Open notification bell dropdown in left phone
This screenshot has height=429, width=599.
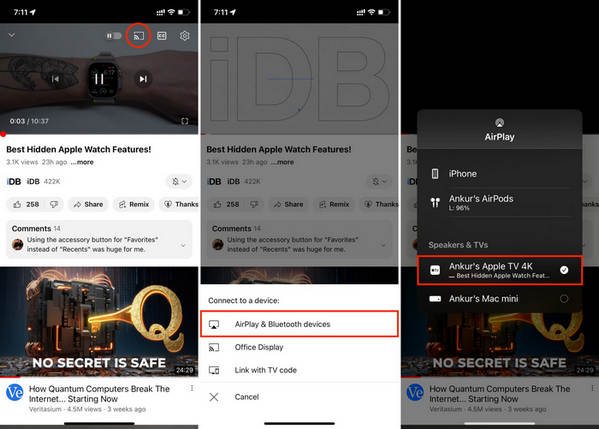tap(179, 181)
